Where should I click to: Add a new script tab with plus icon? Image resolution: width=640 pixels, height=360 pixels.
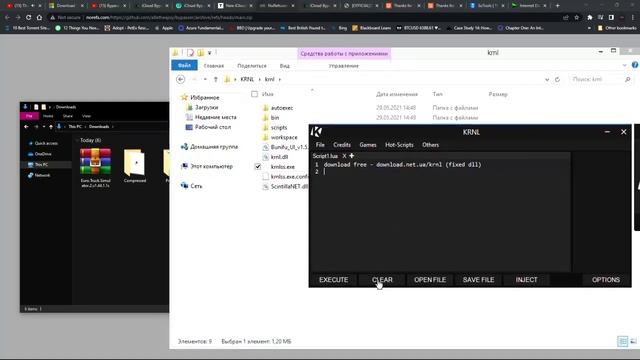click(351, 156)
